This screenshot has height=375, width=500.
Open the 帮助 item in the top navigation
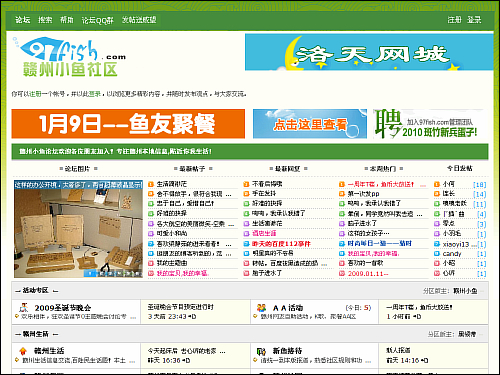pyautogui.click(x=67, y=20)
